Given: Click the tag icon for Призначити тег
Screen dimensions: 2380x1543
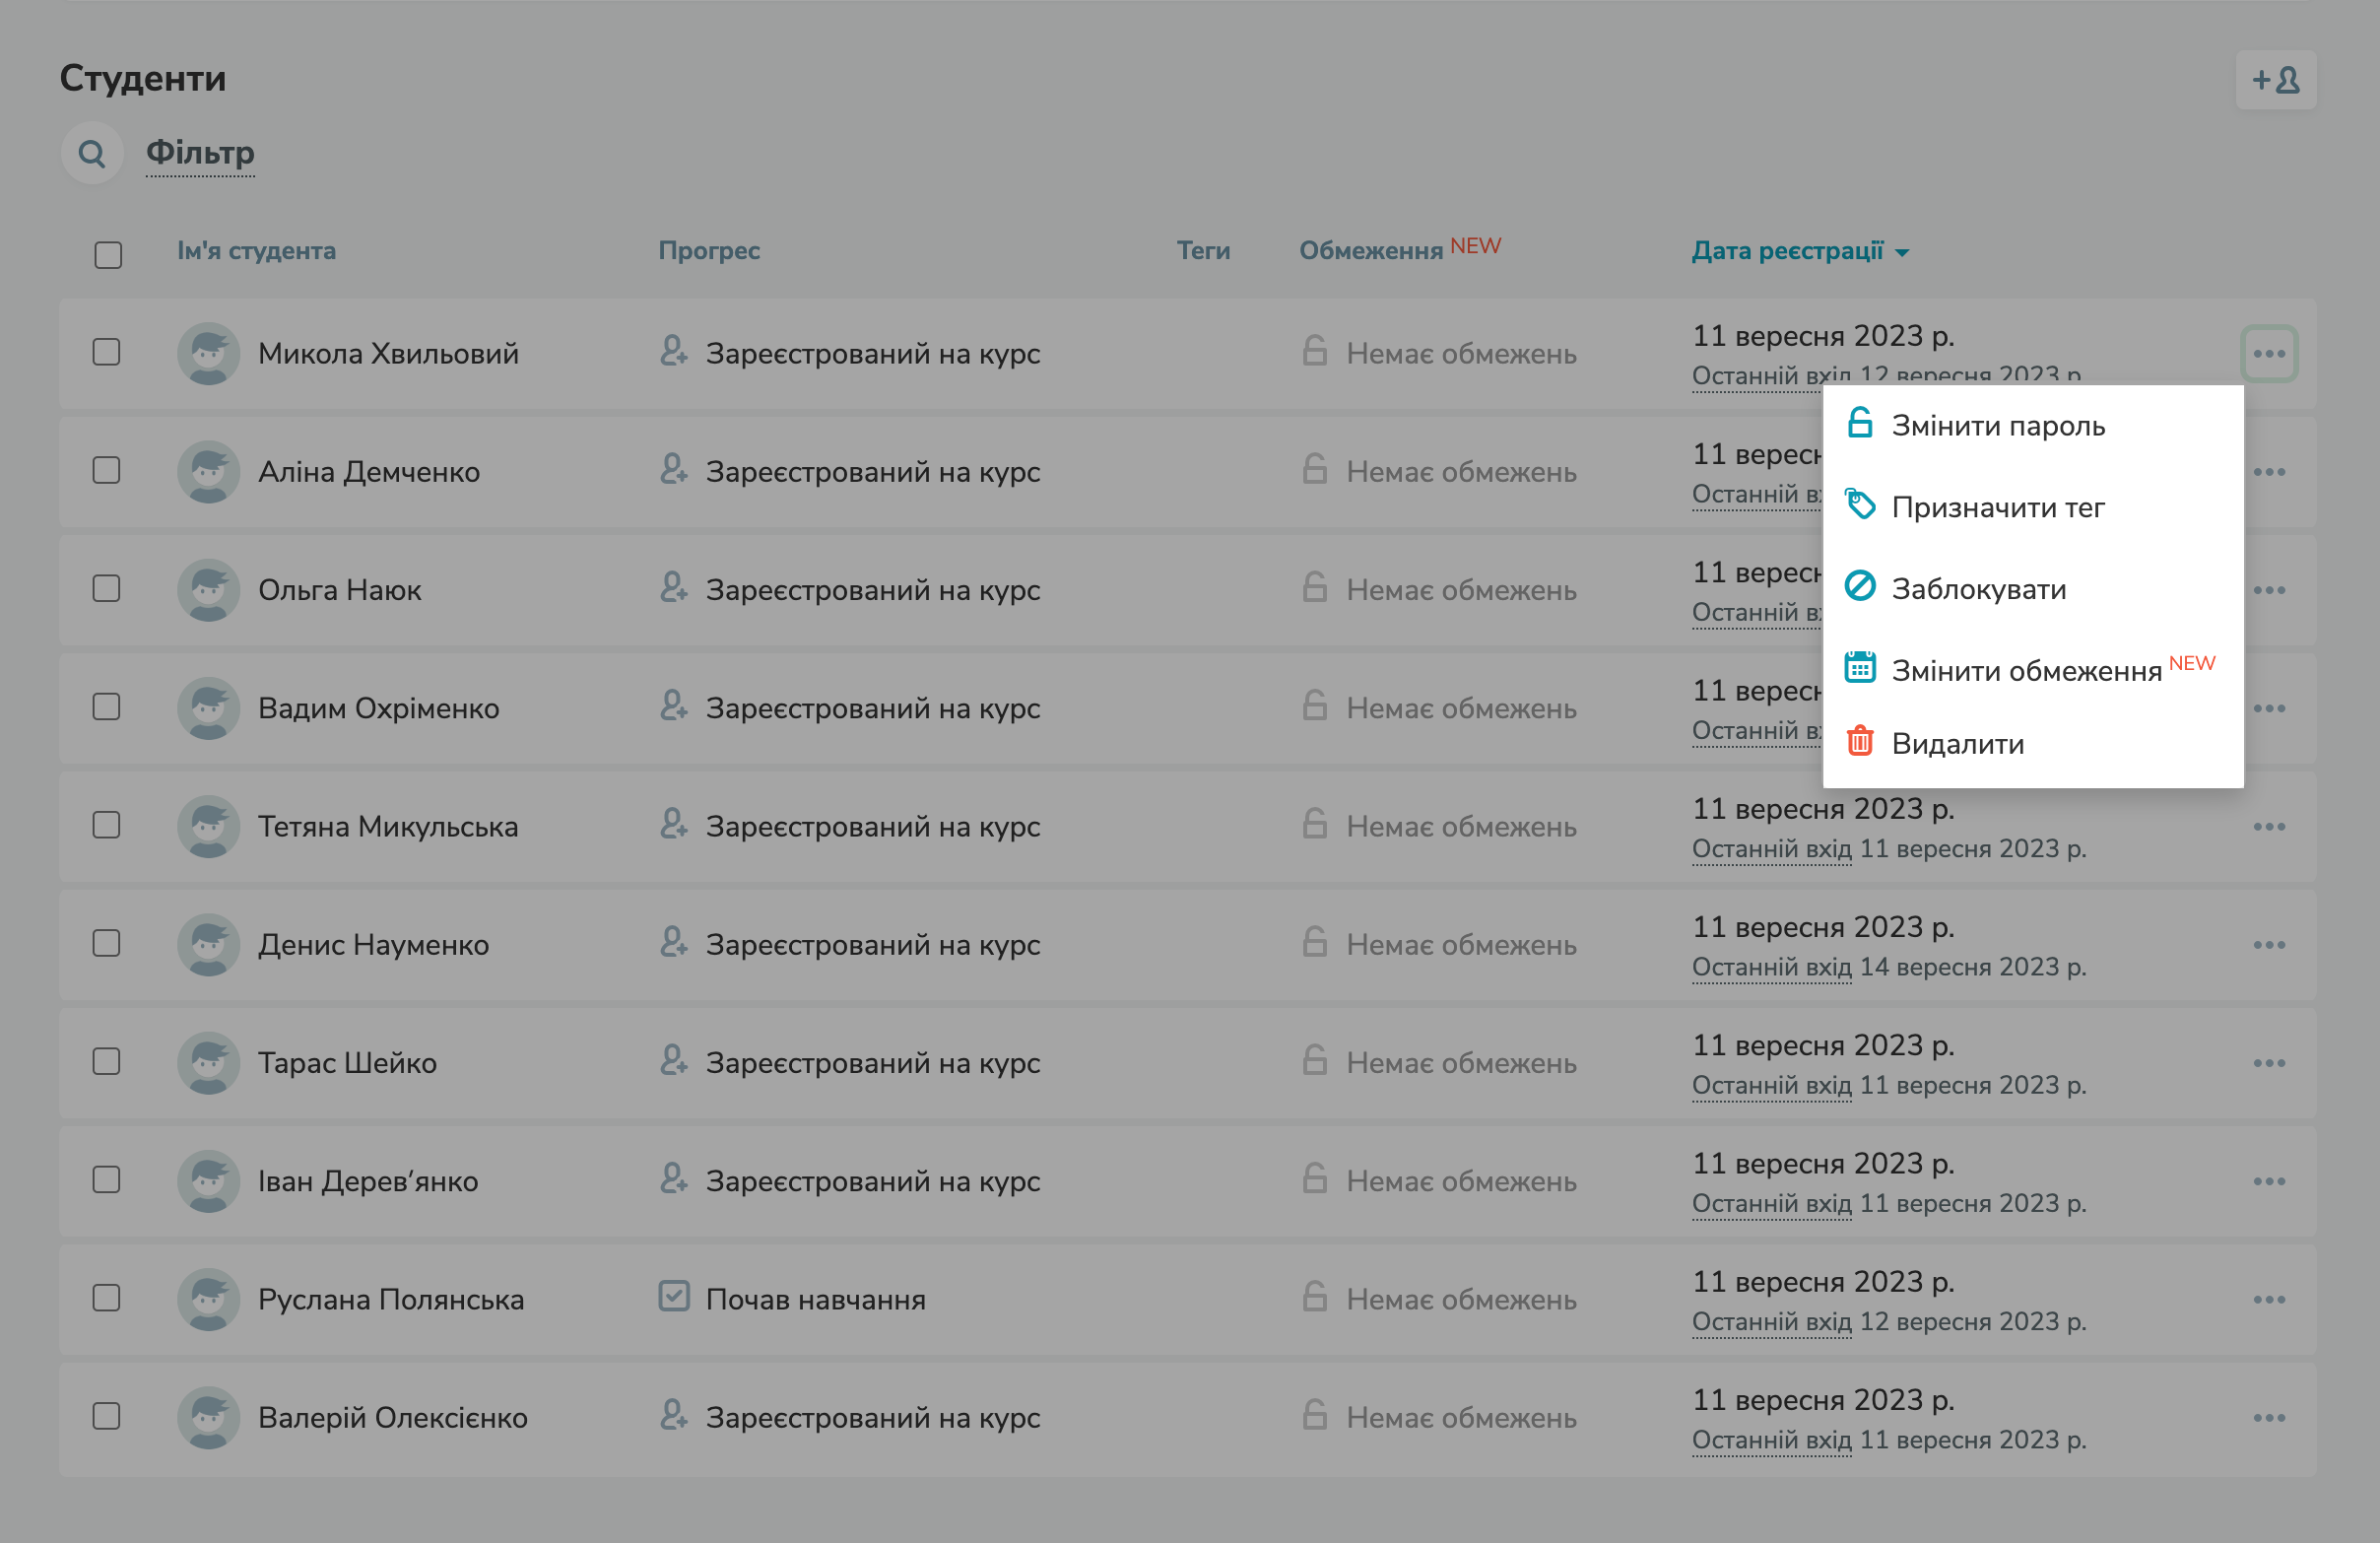Looking at the screenshot, I should point(1859,505).
